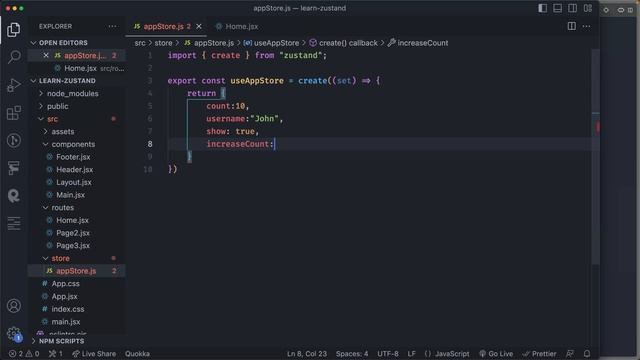640x360 pixels.
Task: Start Live Share from status bar
Action: 94,354
